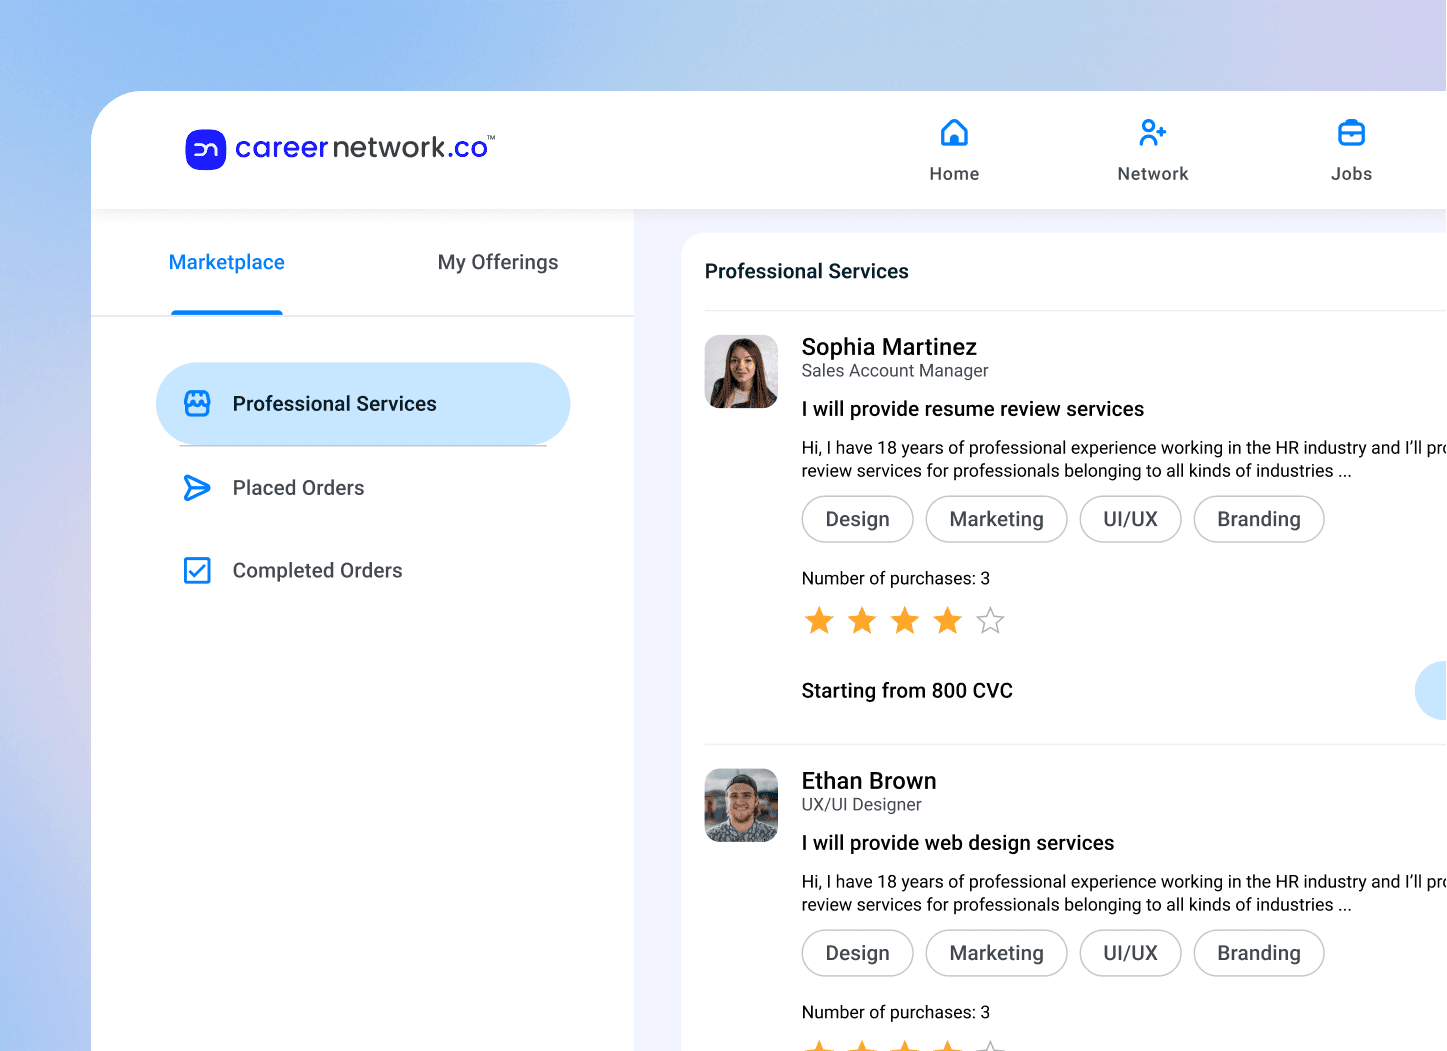Click the Branding tag under Sophia Martinez
The width and height of the screenshot is (1447, 1051).
coord(1259,519)
